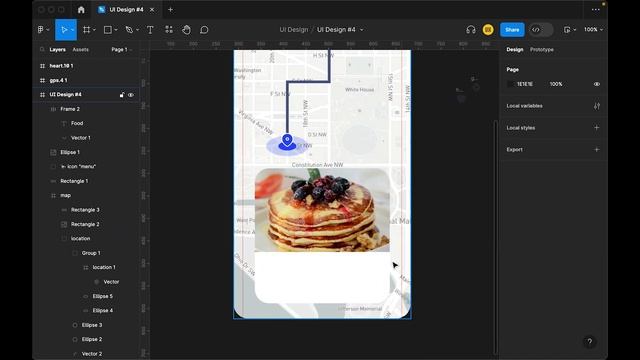Switch to the Assets tab
The width and height of the screenshot is (640, 360).
tap(80, 49)
